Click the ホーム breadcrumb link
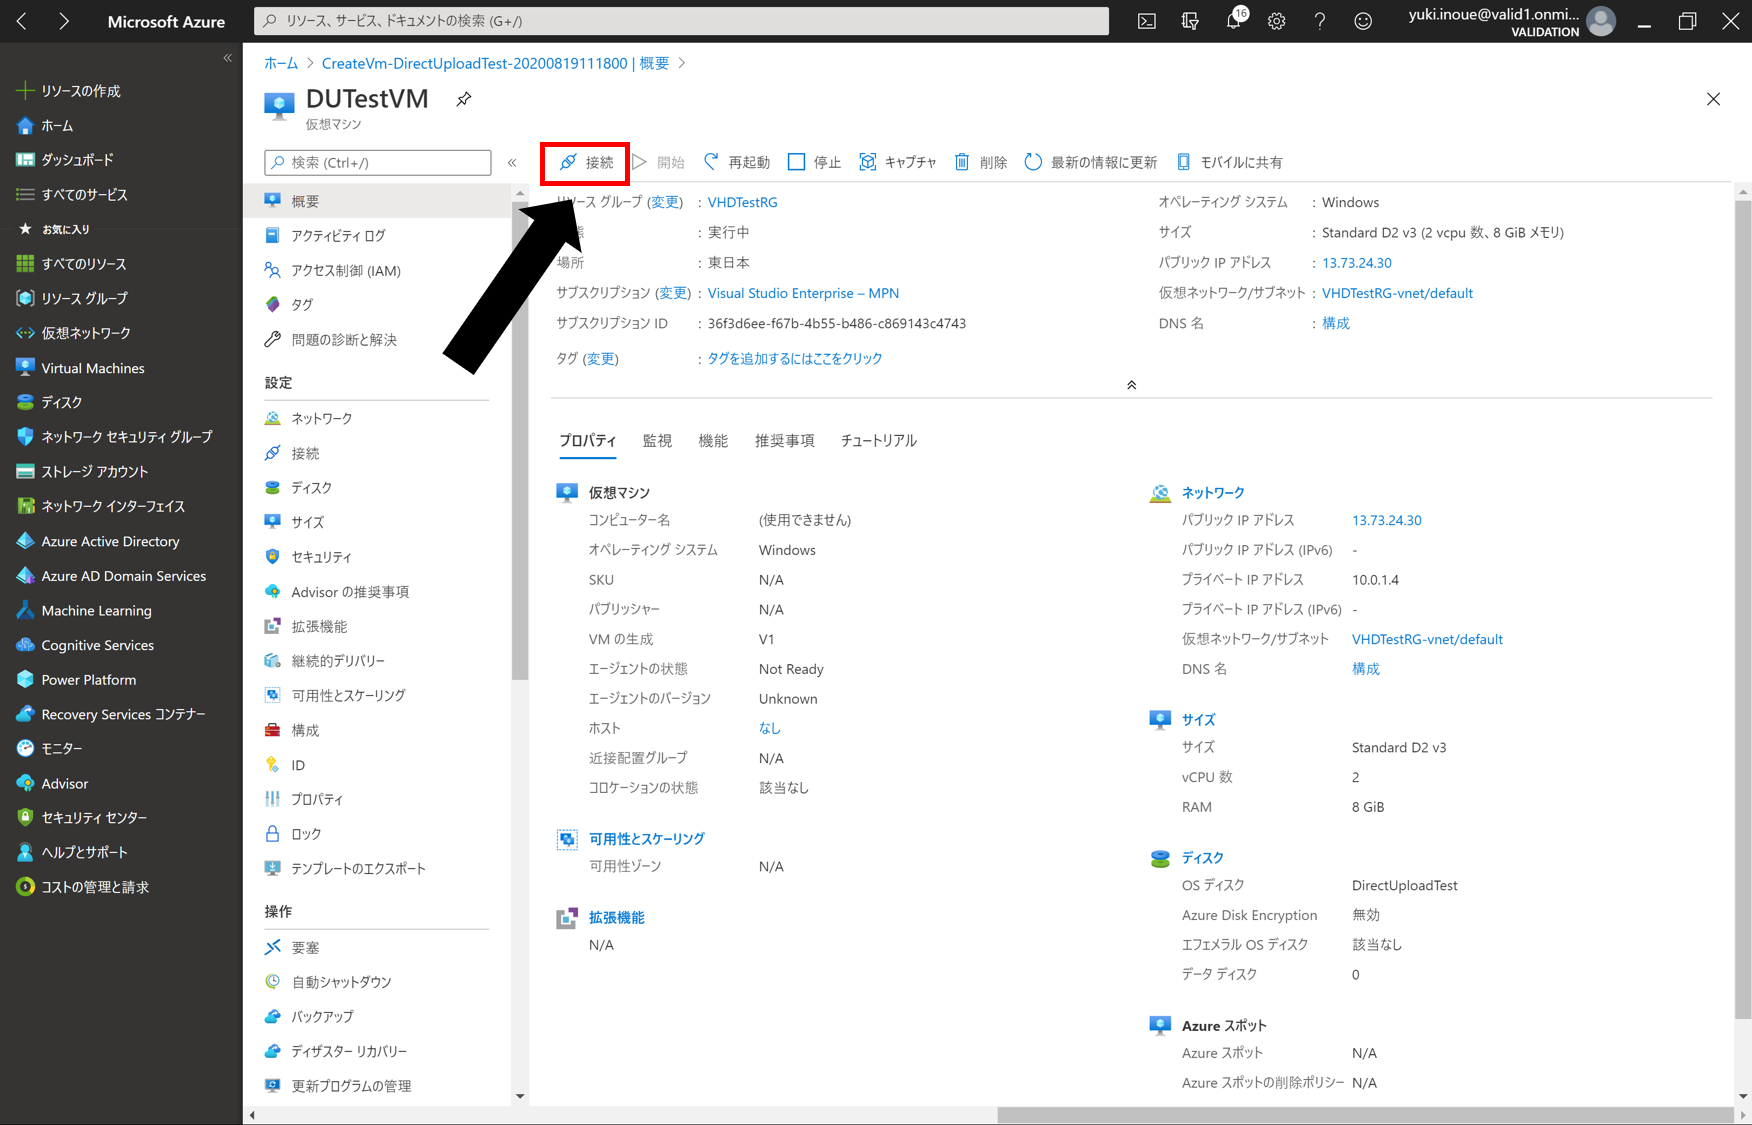1752x1125 pixels. tap(281, 63)
